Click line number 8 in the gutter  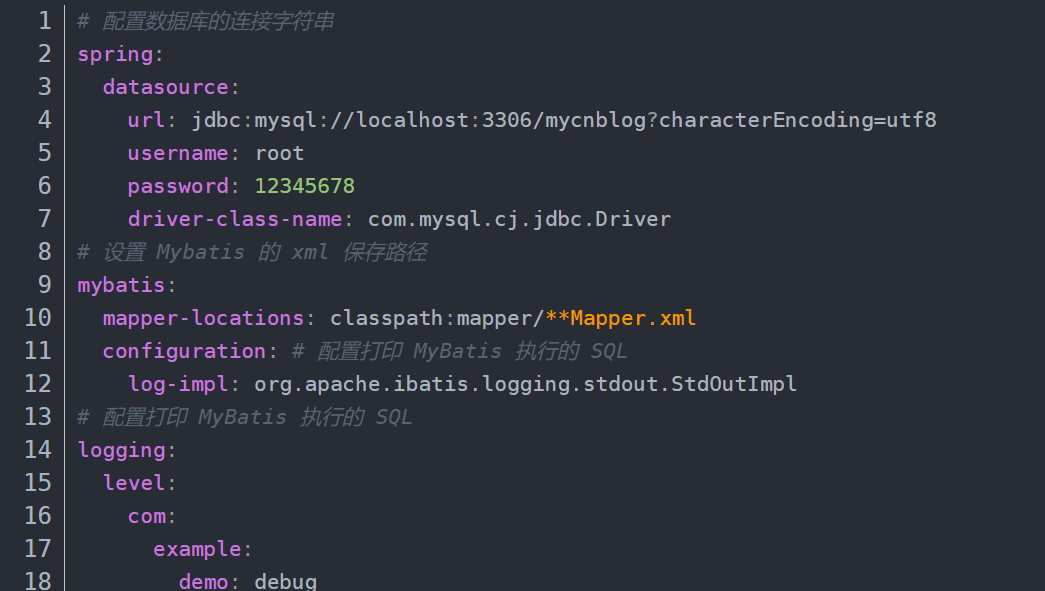[x=43, y=252]
